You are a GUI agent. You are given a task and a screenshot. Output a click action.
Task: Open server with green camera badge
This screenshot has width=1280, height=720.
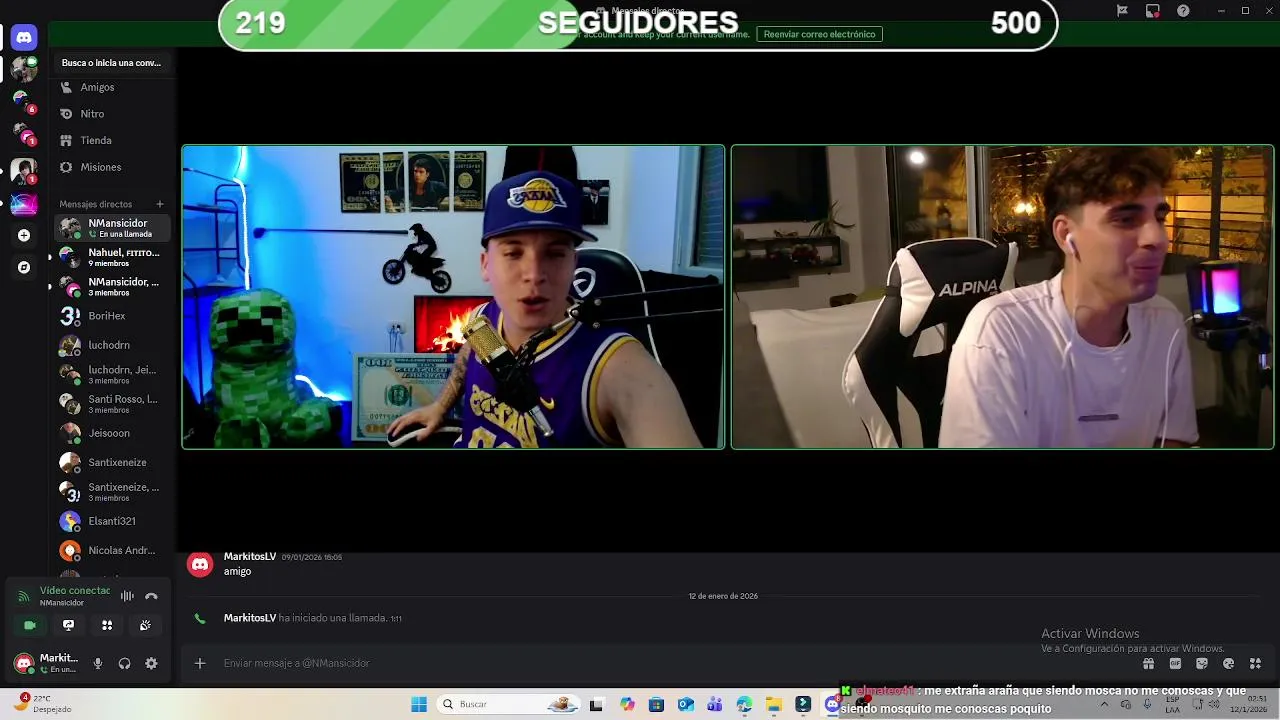click(x=24, y=69)
